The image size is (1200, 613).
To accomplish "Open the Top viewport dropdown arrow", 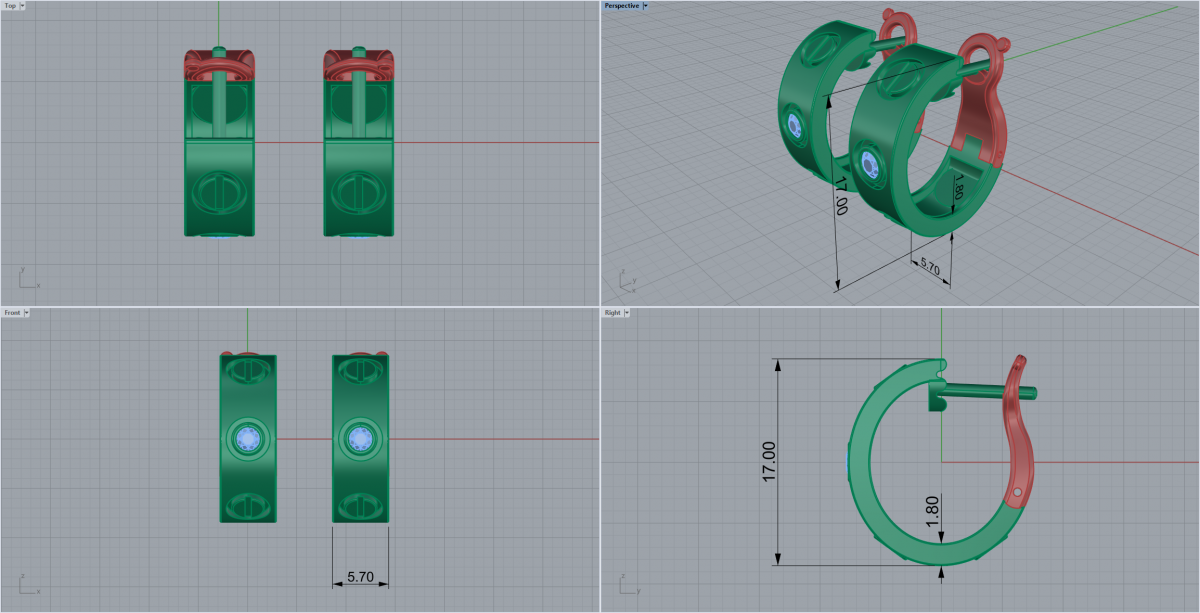I will [x=23, y=6].
